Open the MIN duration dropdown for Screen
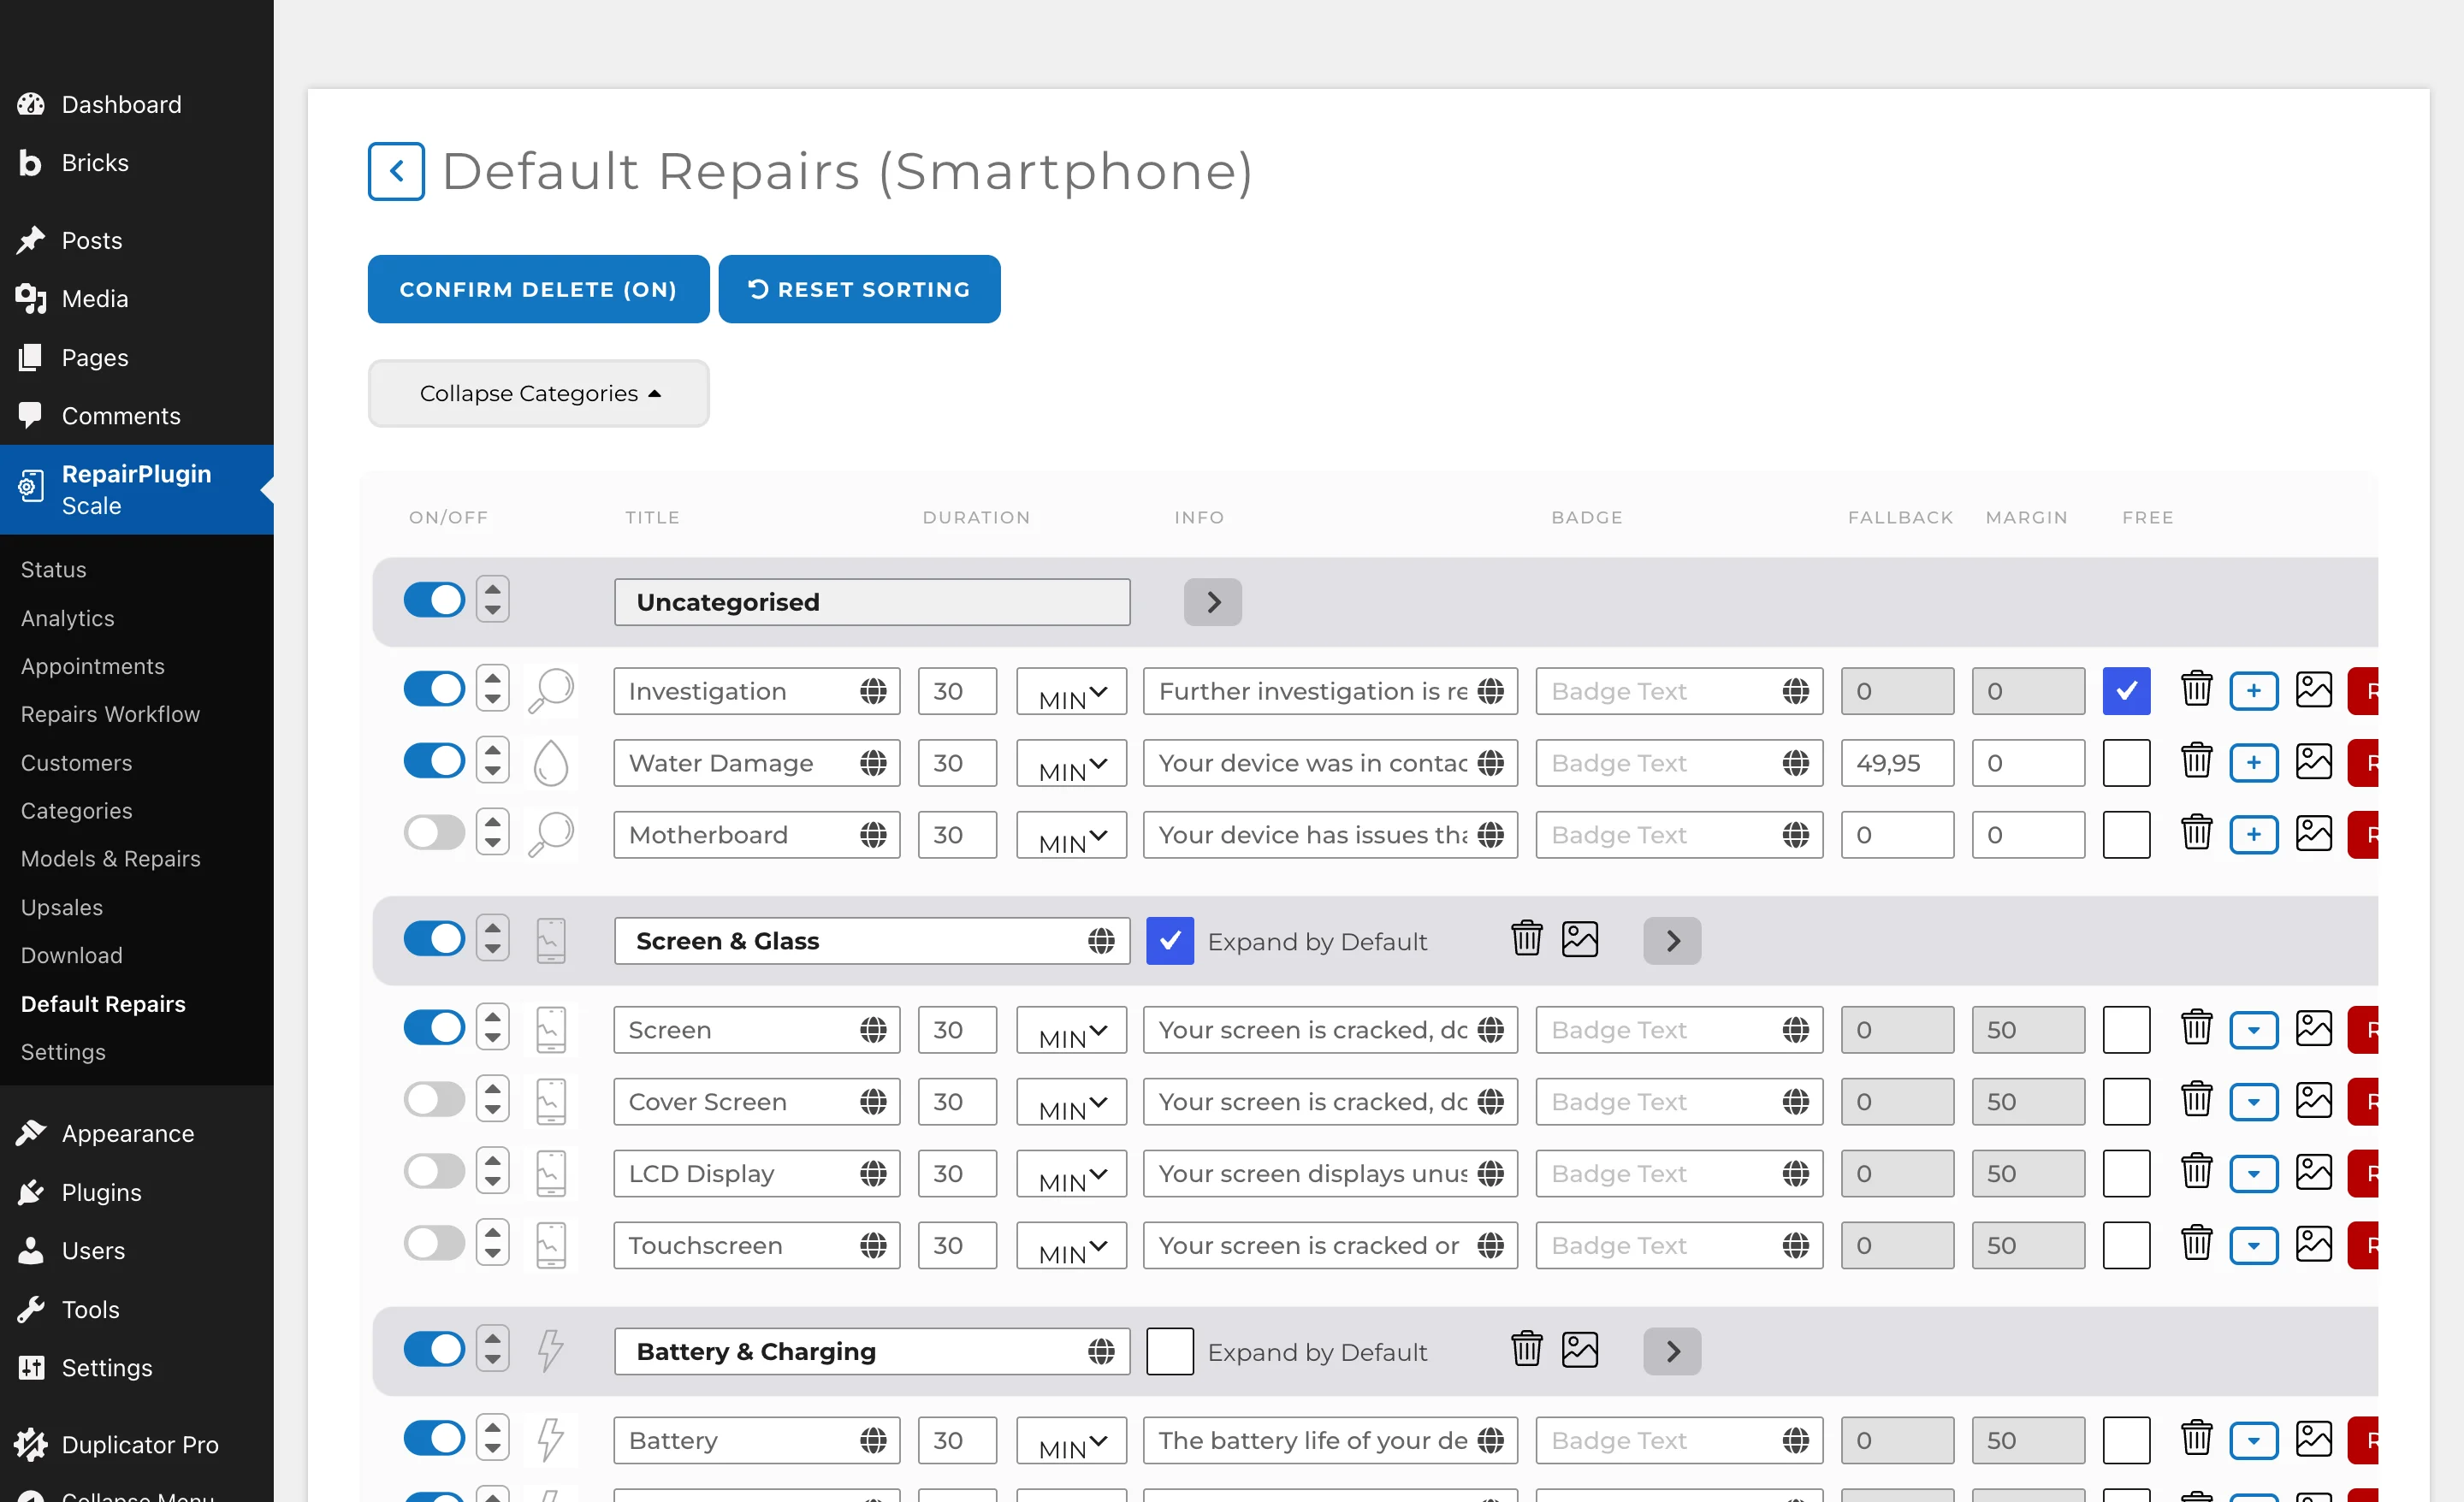Viewport: 2464px width, 1502px height. (1072, 1030)
